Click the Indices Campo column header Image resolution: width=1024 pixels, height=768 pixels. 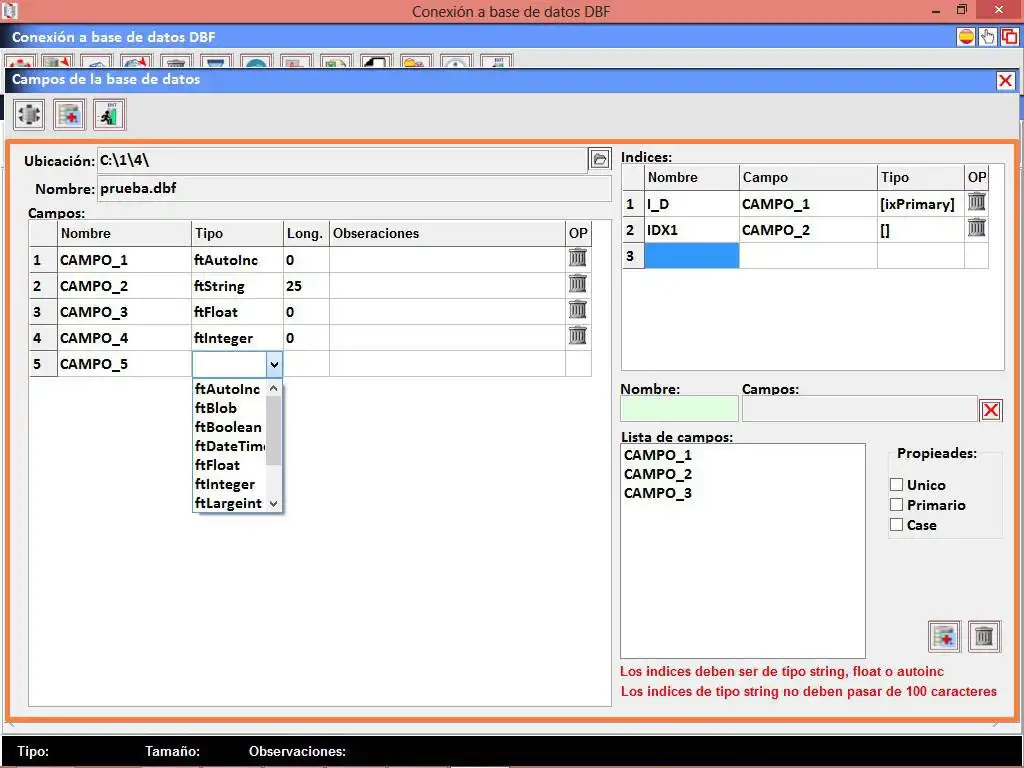coord(808,177)
